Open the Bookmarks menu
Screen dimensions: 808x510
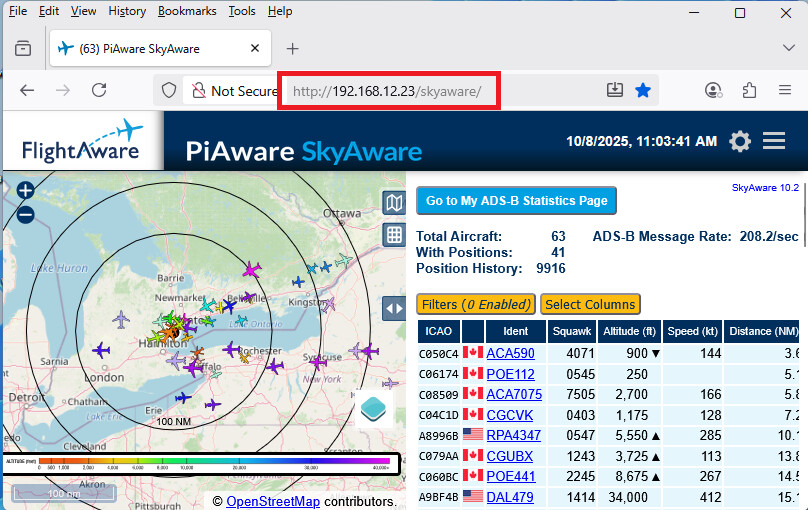click(187, 11)
